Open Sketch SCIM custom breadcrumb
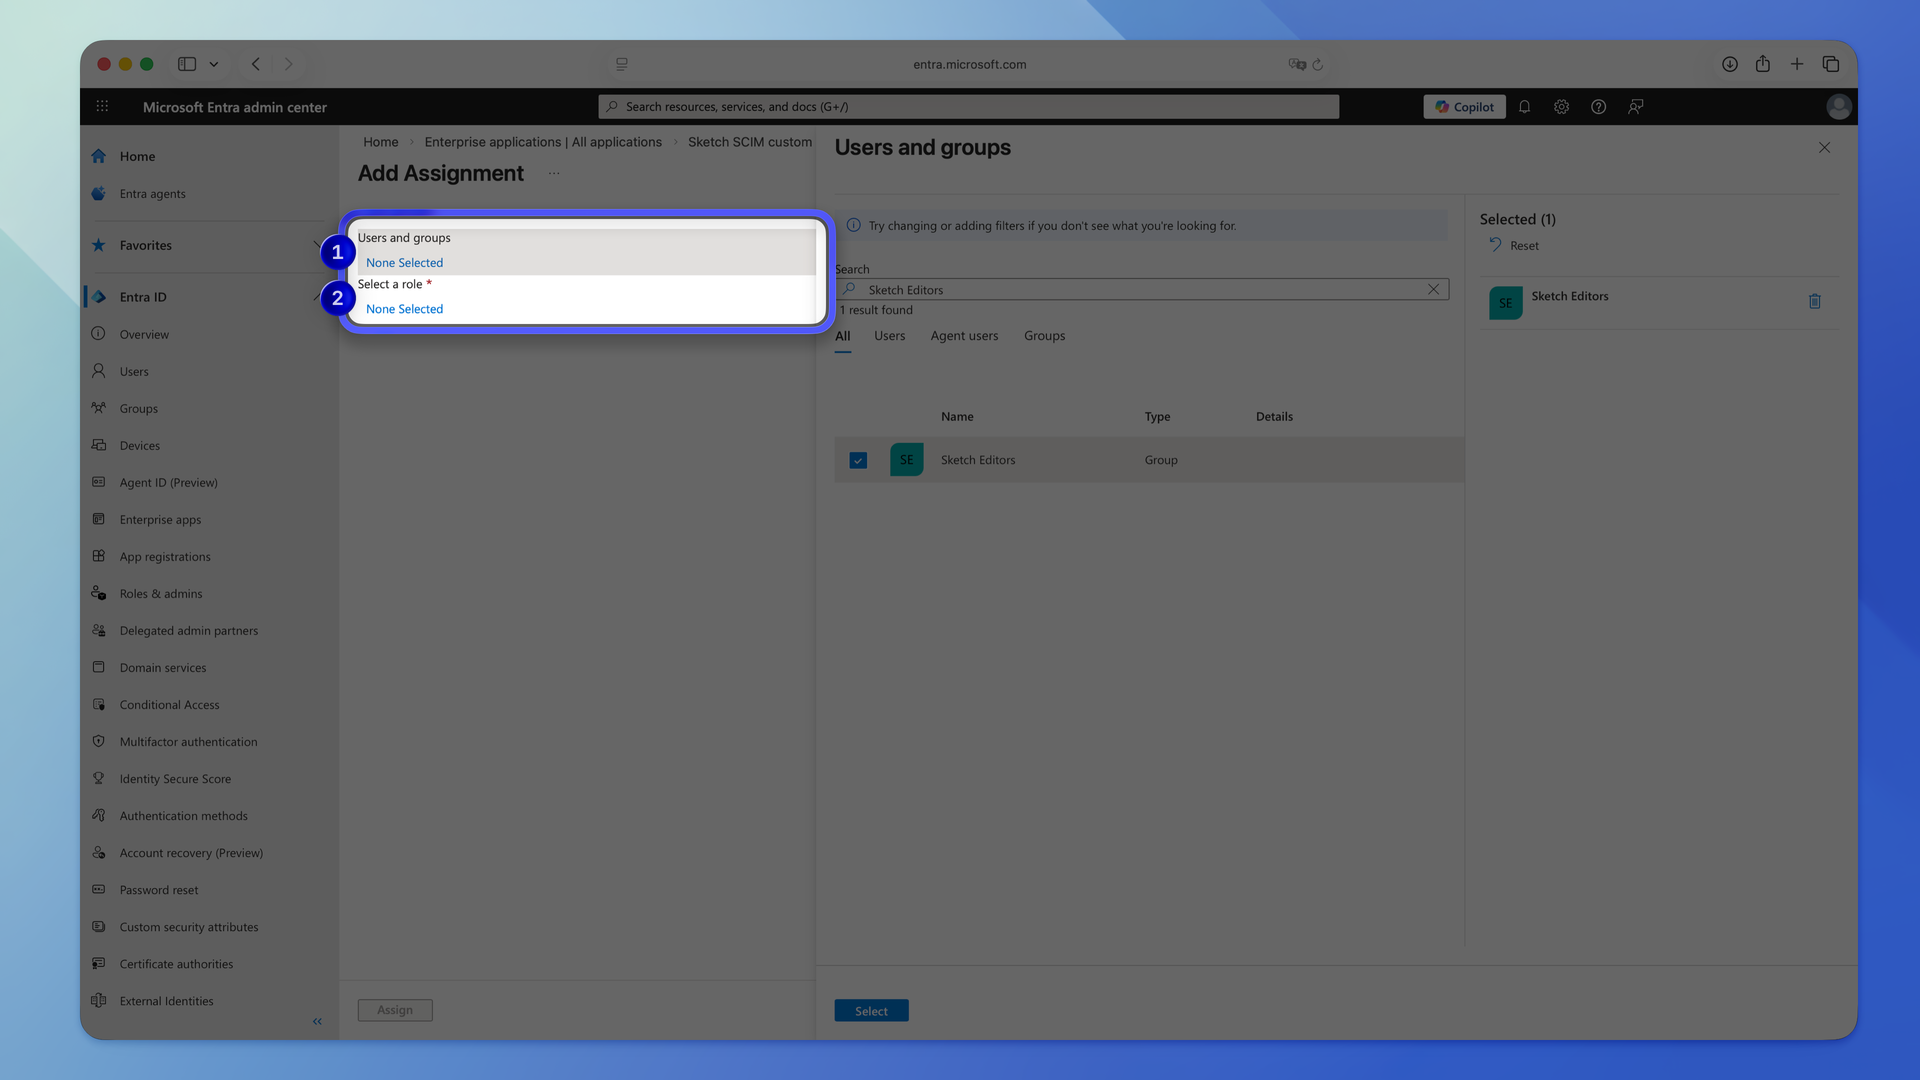Screen dimensions: 1920x1080 (x=750, y=142)
